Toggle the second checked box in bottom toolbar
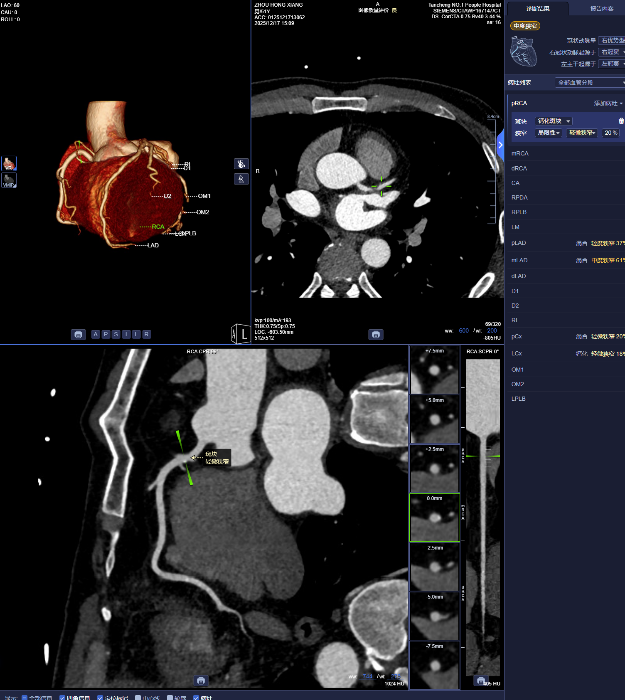Screen dimensions: 625x700 (63, 697)
